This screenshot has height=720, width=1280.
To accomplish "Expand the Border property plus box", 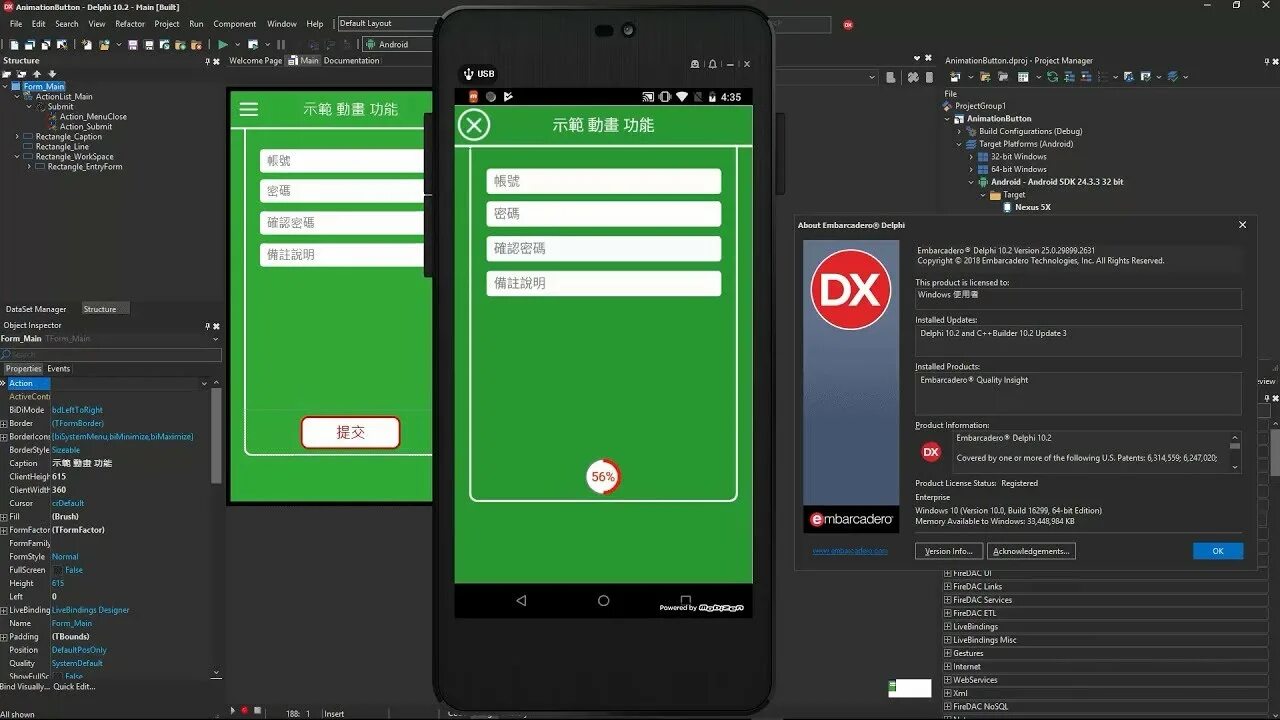I will point(4,423).
